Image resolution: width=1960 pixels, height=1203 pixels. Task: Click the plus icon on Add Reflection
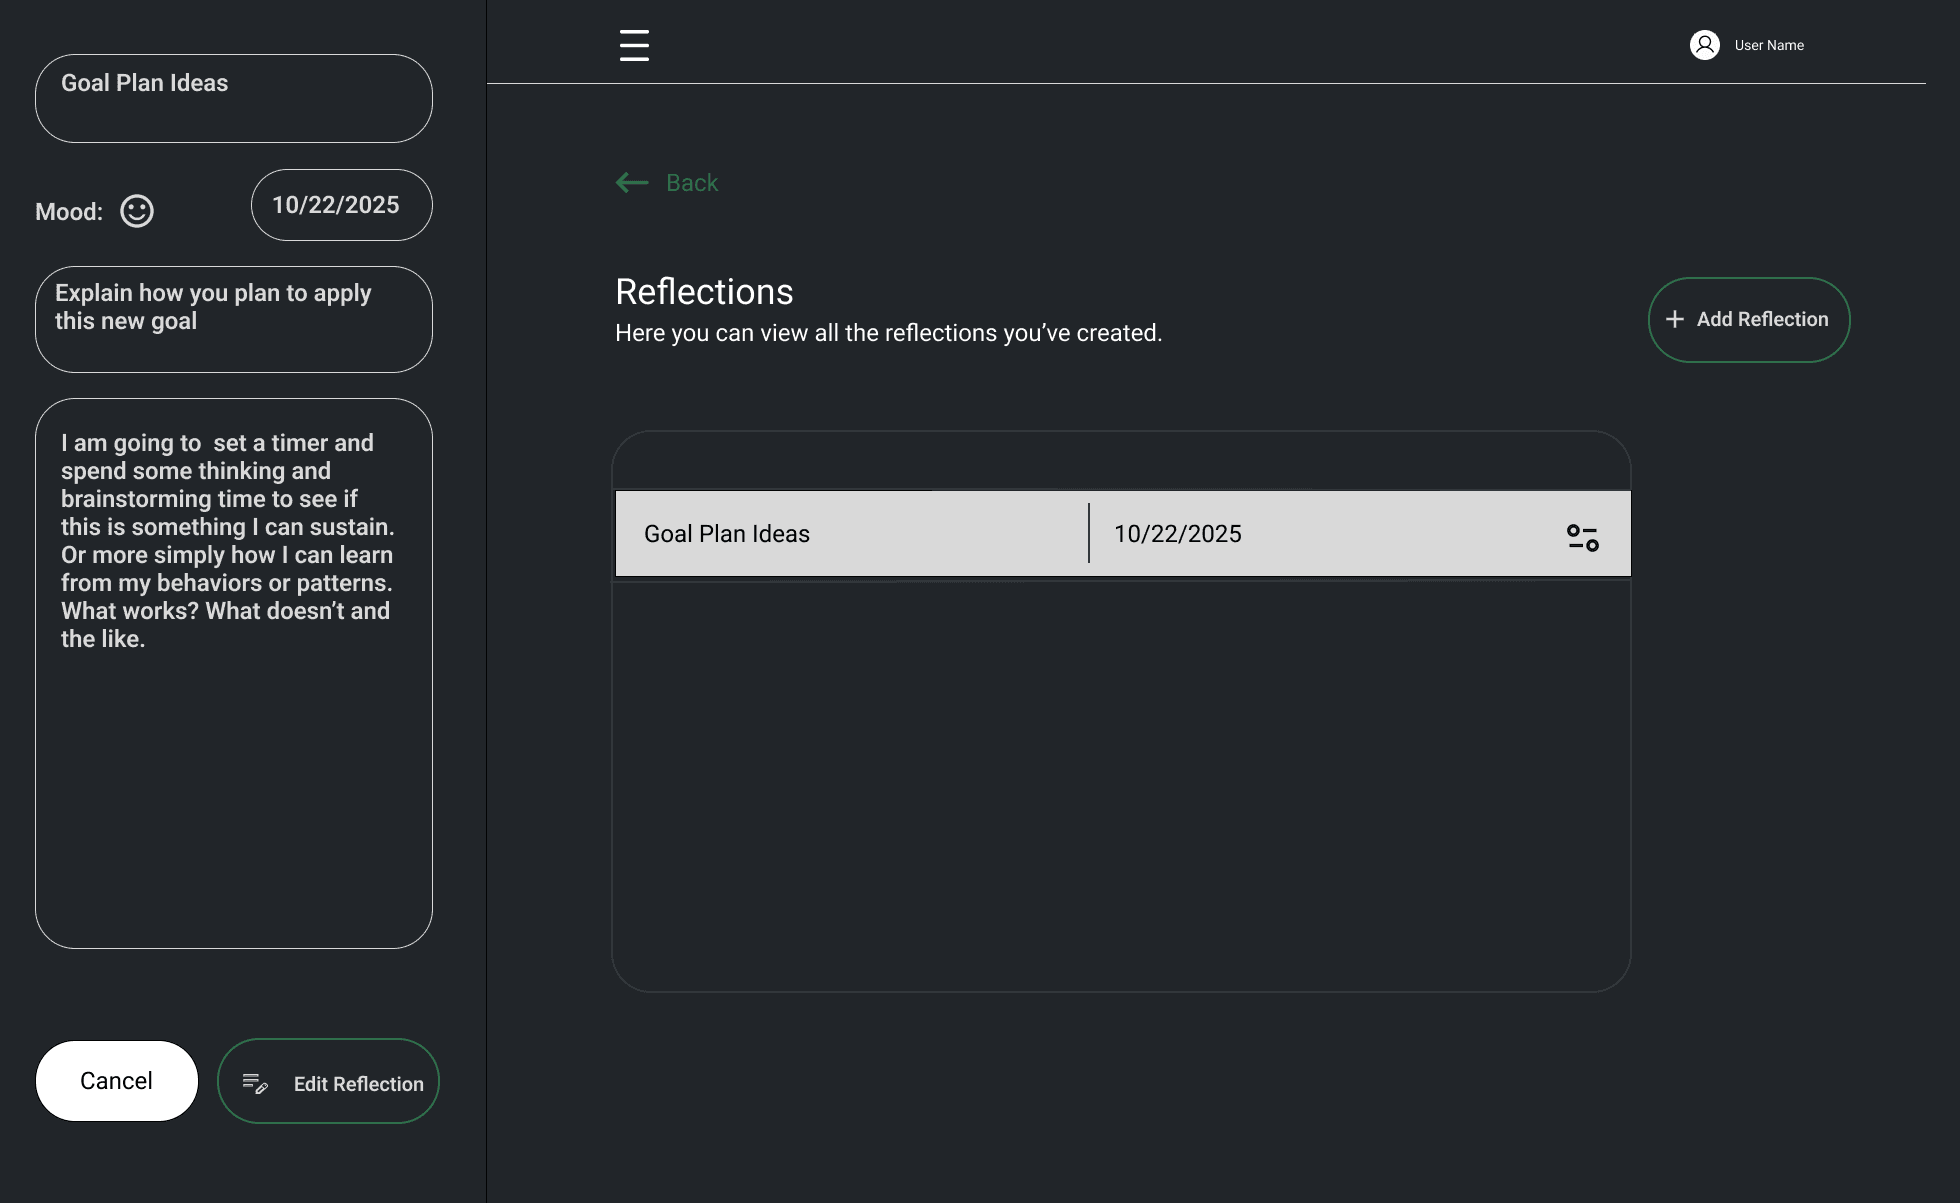1675,319
